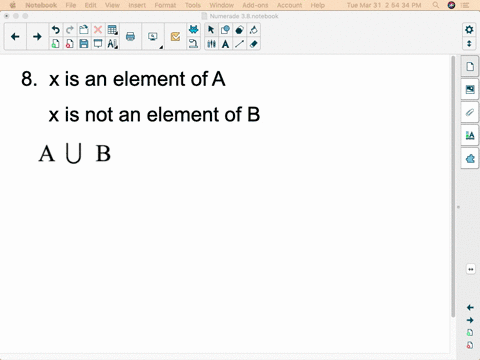Open the response assessment checkmark tool

pyautogui.click(x=175, y=37)
